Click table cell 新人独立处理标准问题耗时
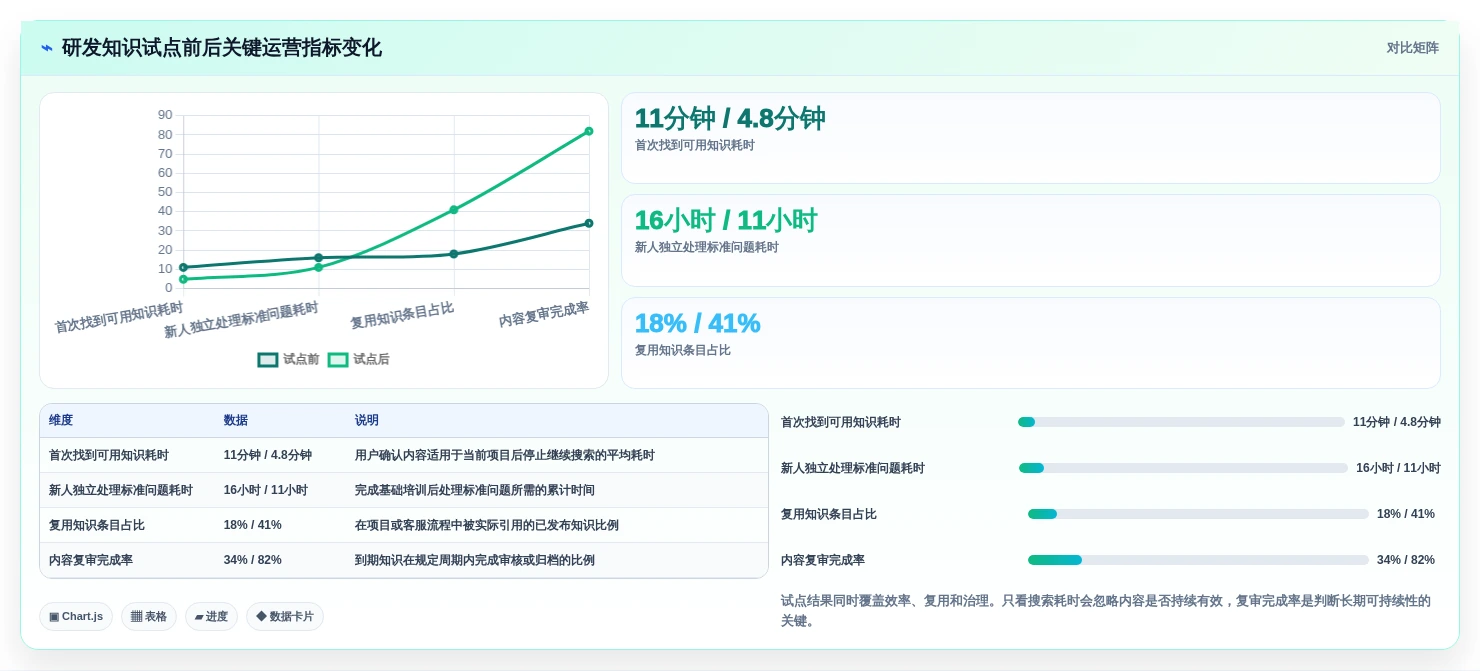Viewport: 1480px width, 671px height. pos(121,490)
